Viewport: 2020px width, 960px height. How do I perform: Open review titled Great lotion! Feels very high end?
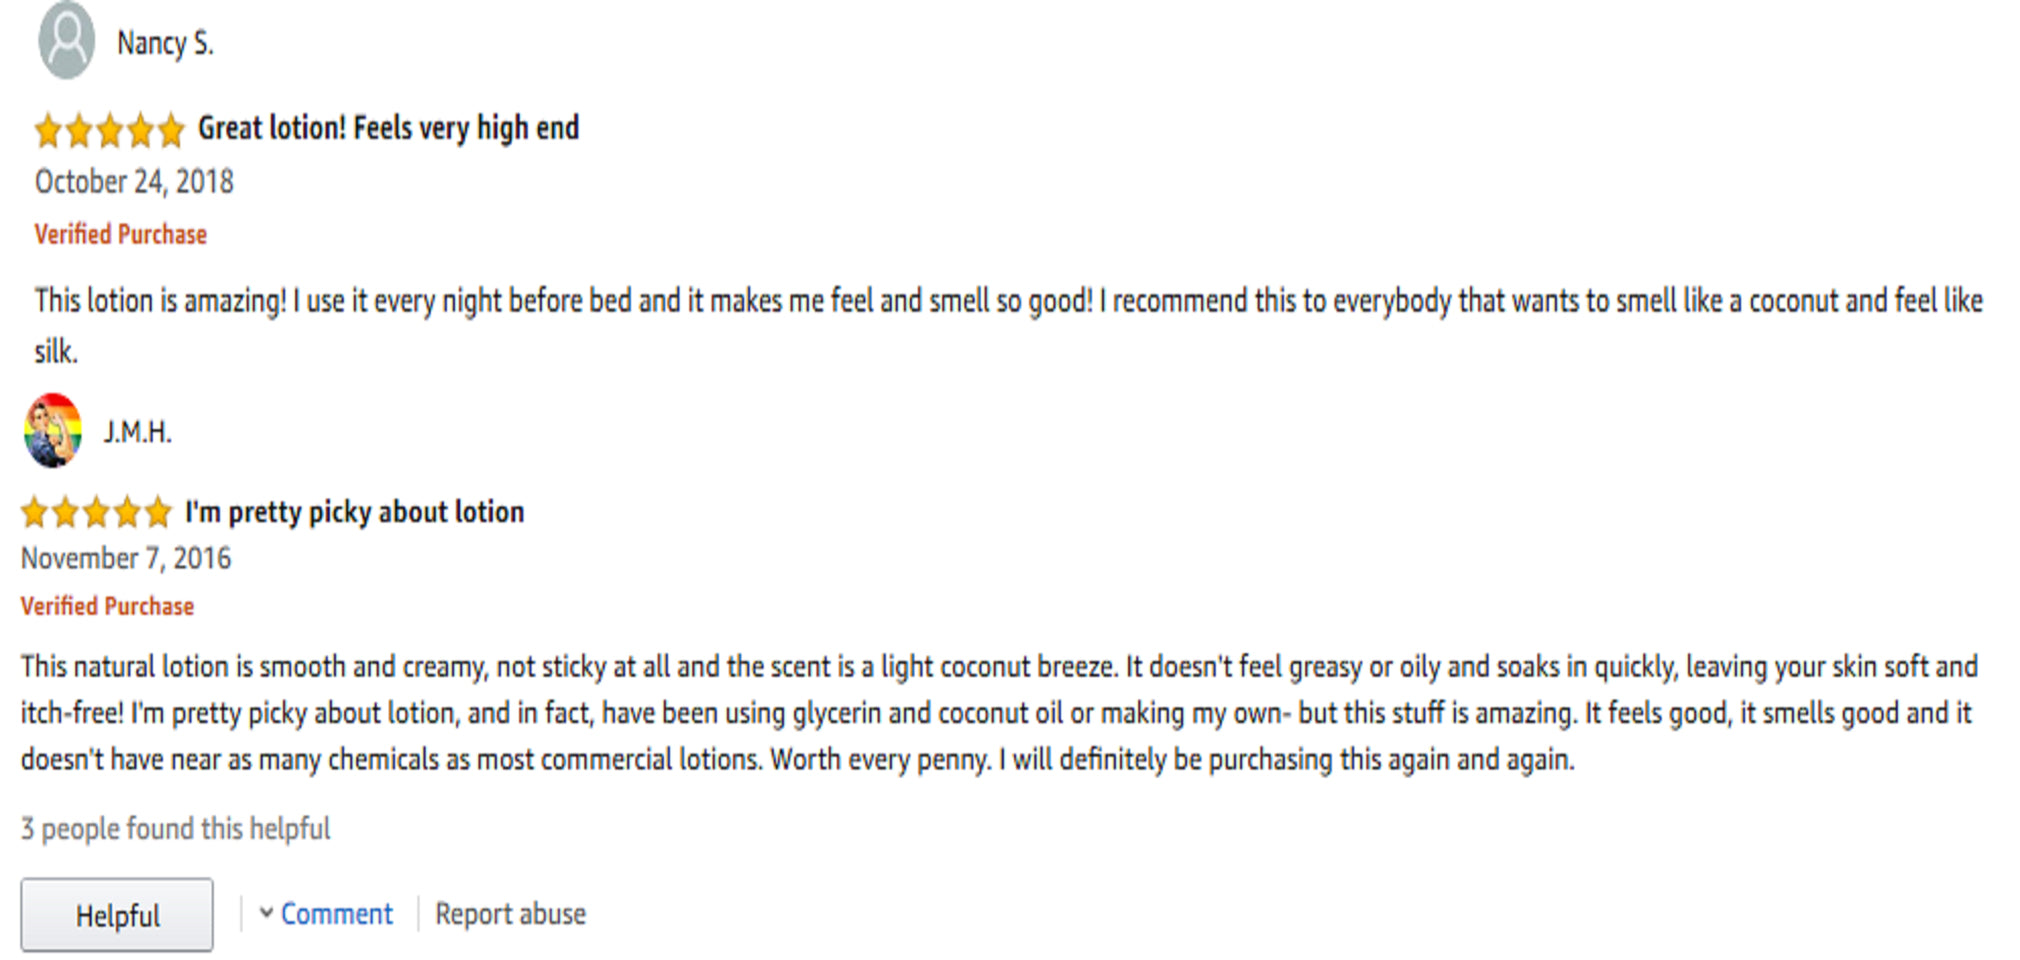click(x=389, y=128)
